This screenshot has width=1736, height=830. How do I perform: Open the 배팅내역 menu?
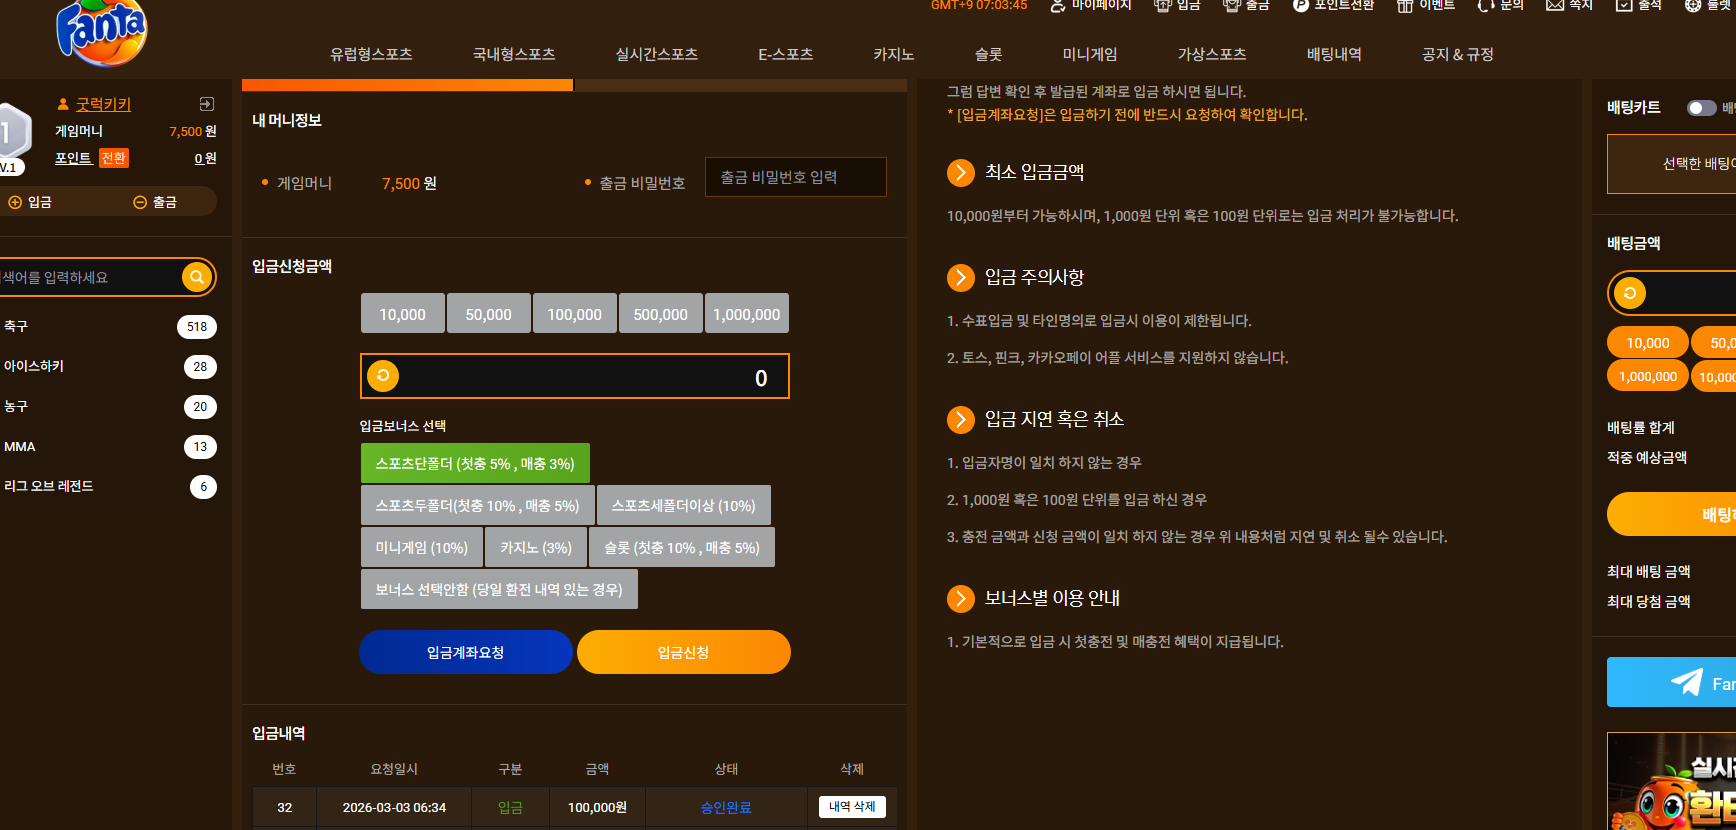pos(1334,55)
